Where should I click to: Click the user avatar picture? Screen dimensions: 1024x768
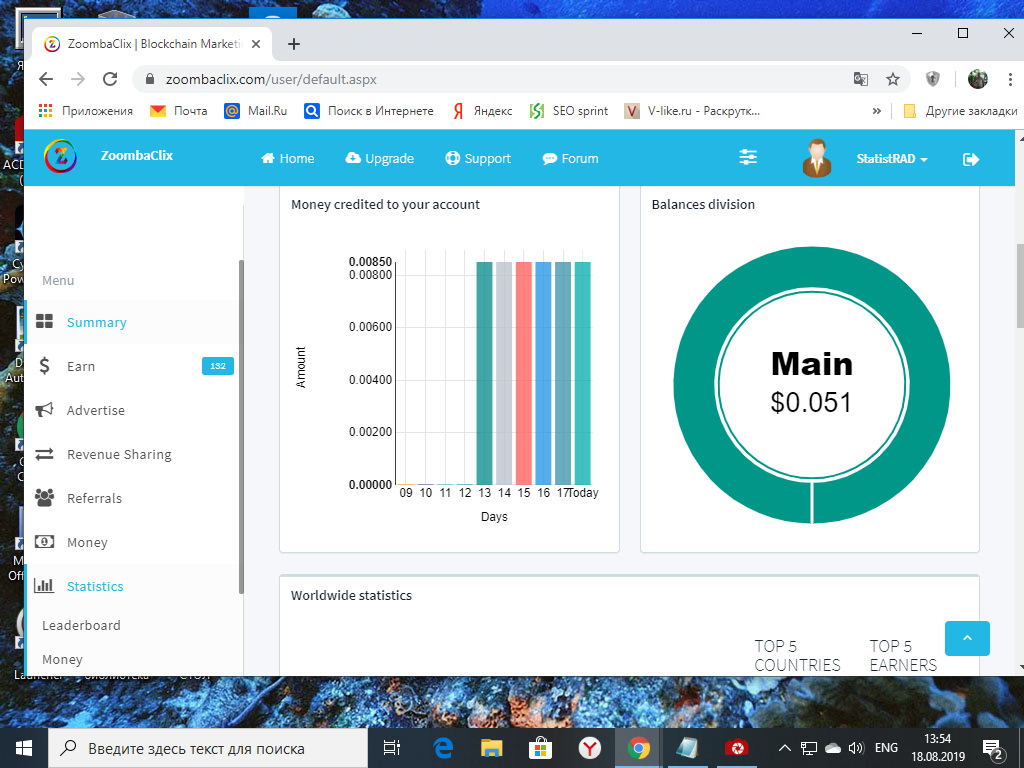(816, 157)
